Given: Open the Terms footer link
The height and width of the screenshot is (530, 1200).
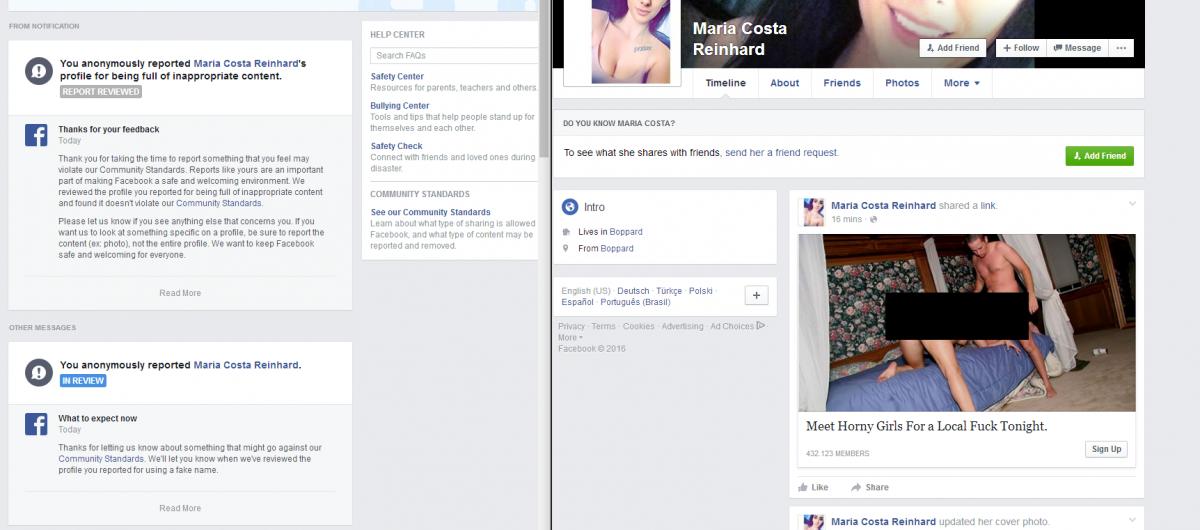Looking at the screenshot, I should (603, 326).
